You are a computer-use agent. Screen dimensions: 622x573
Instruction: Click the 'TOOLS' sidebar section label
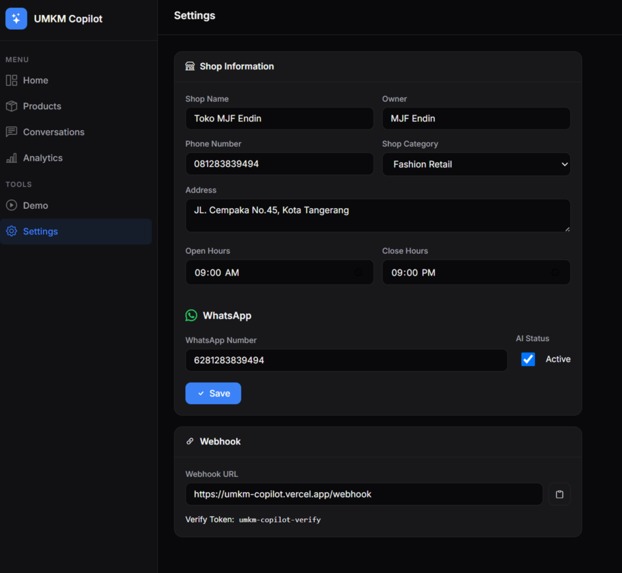(x=19, y=184)
